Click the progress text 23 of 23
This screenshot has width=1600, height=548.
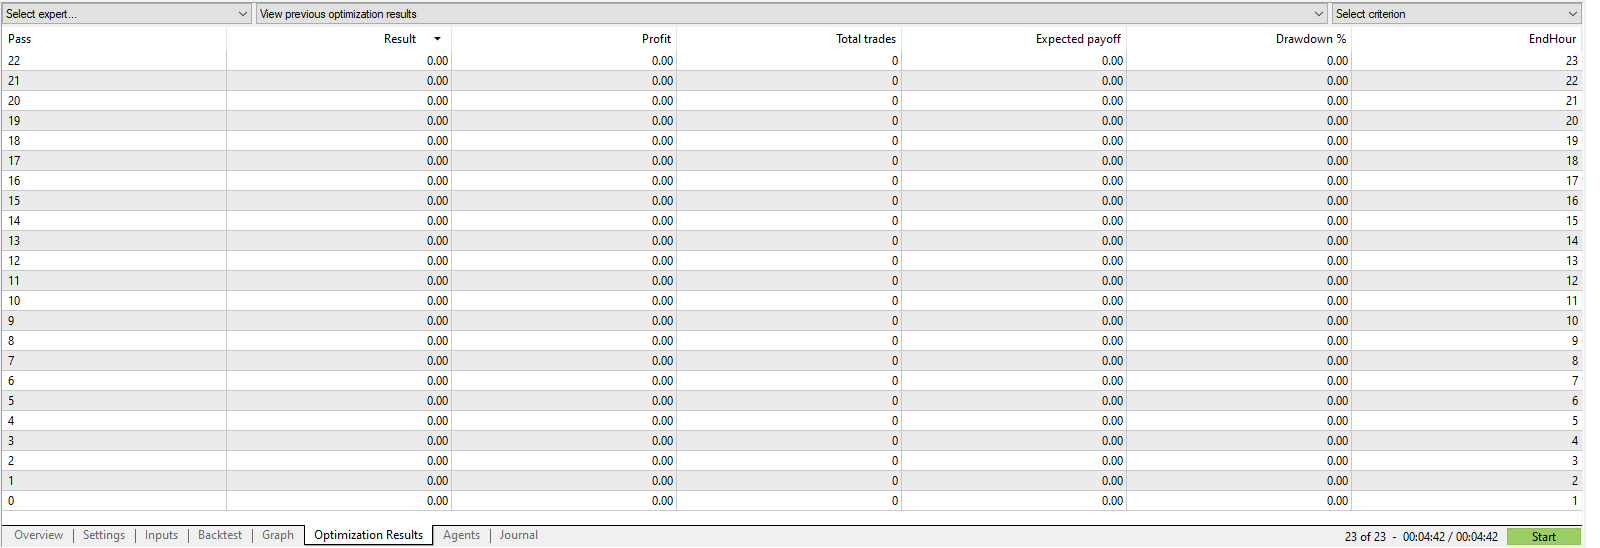[x=1365, y=537]
